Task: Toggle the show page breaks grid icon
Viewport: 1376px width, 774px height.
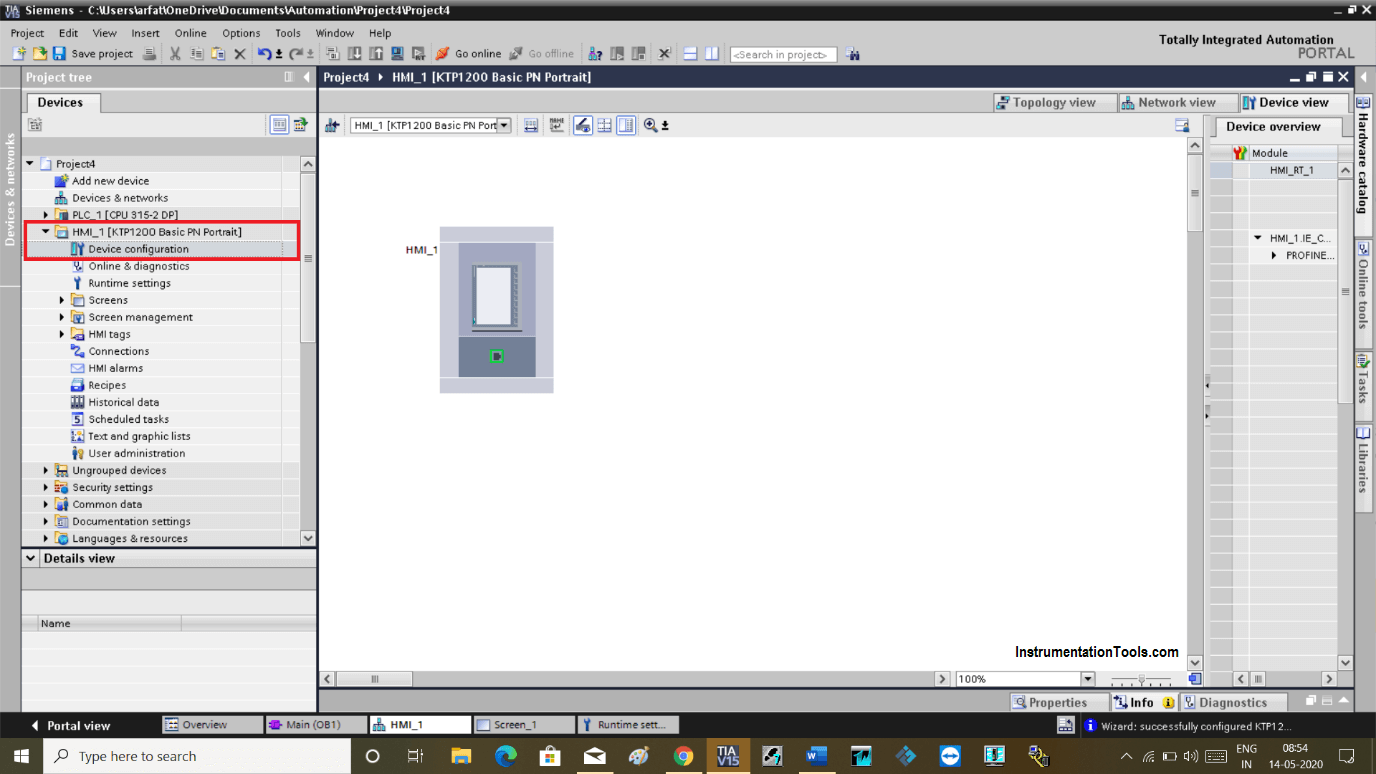Action: coord(604,125)
